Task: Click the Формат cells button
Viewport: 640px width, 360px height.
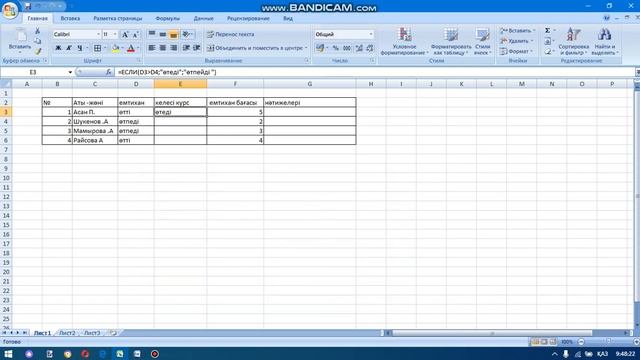Action: coord(516,51)
